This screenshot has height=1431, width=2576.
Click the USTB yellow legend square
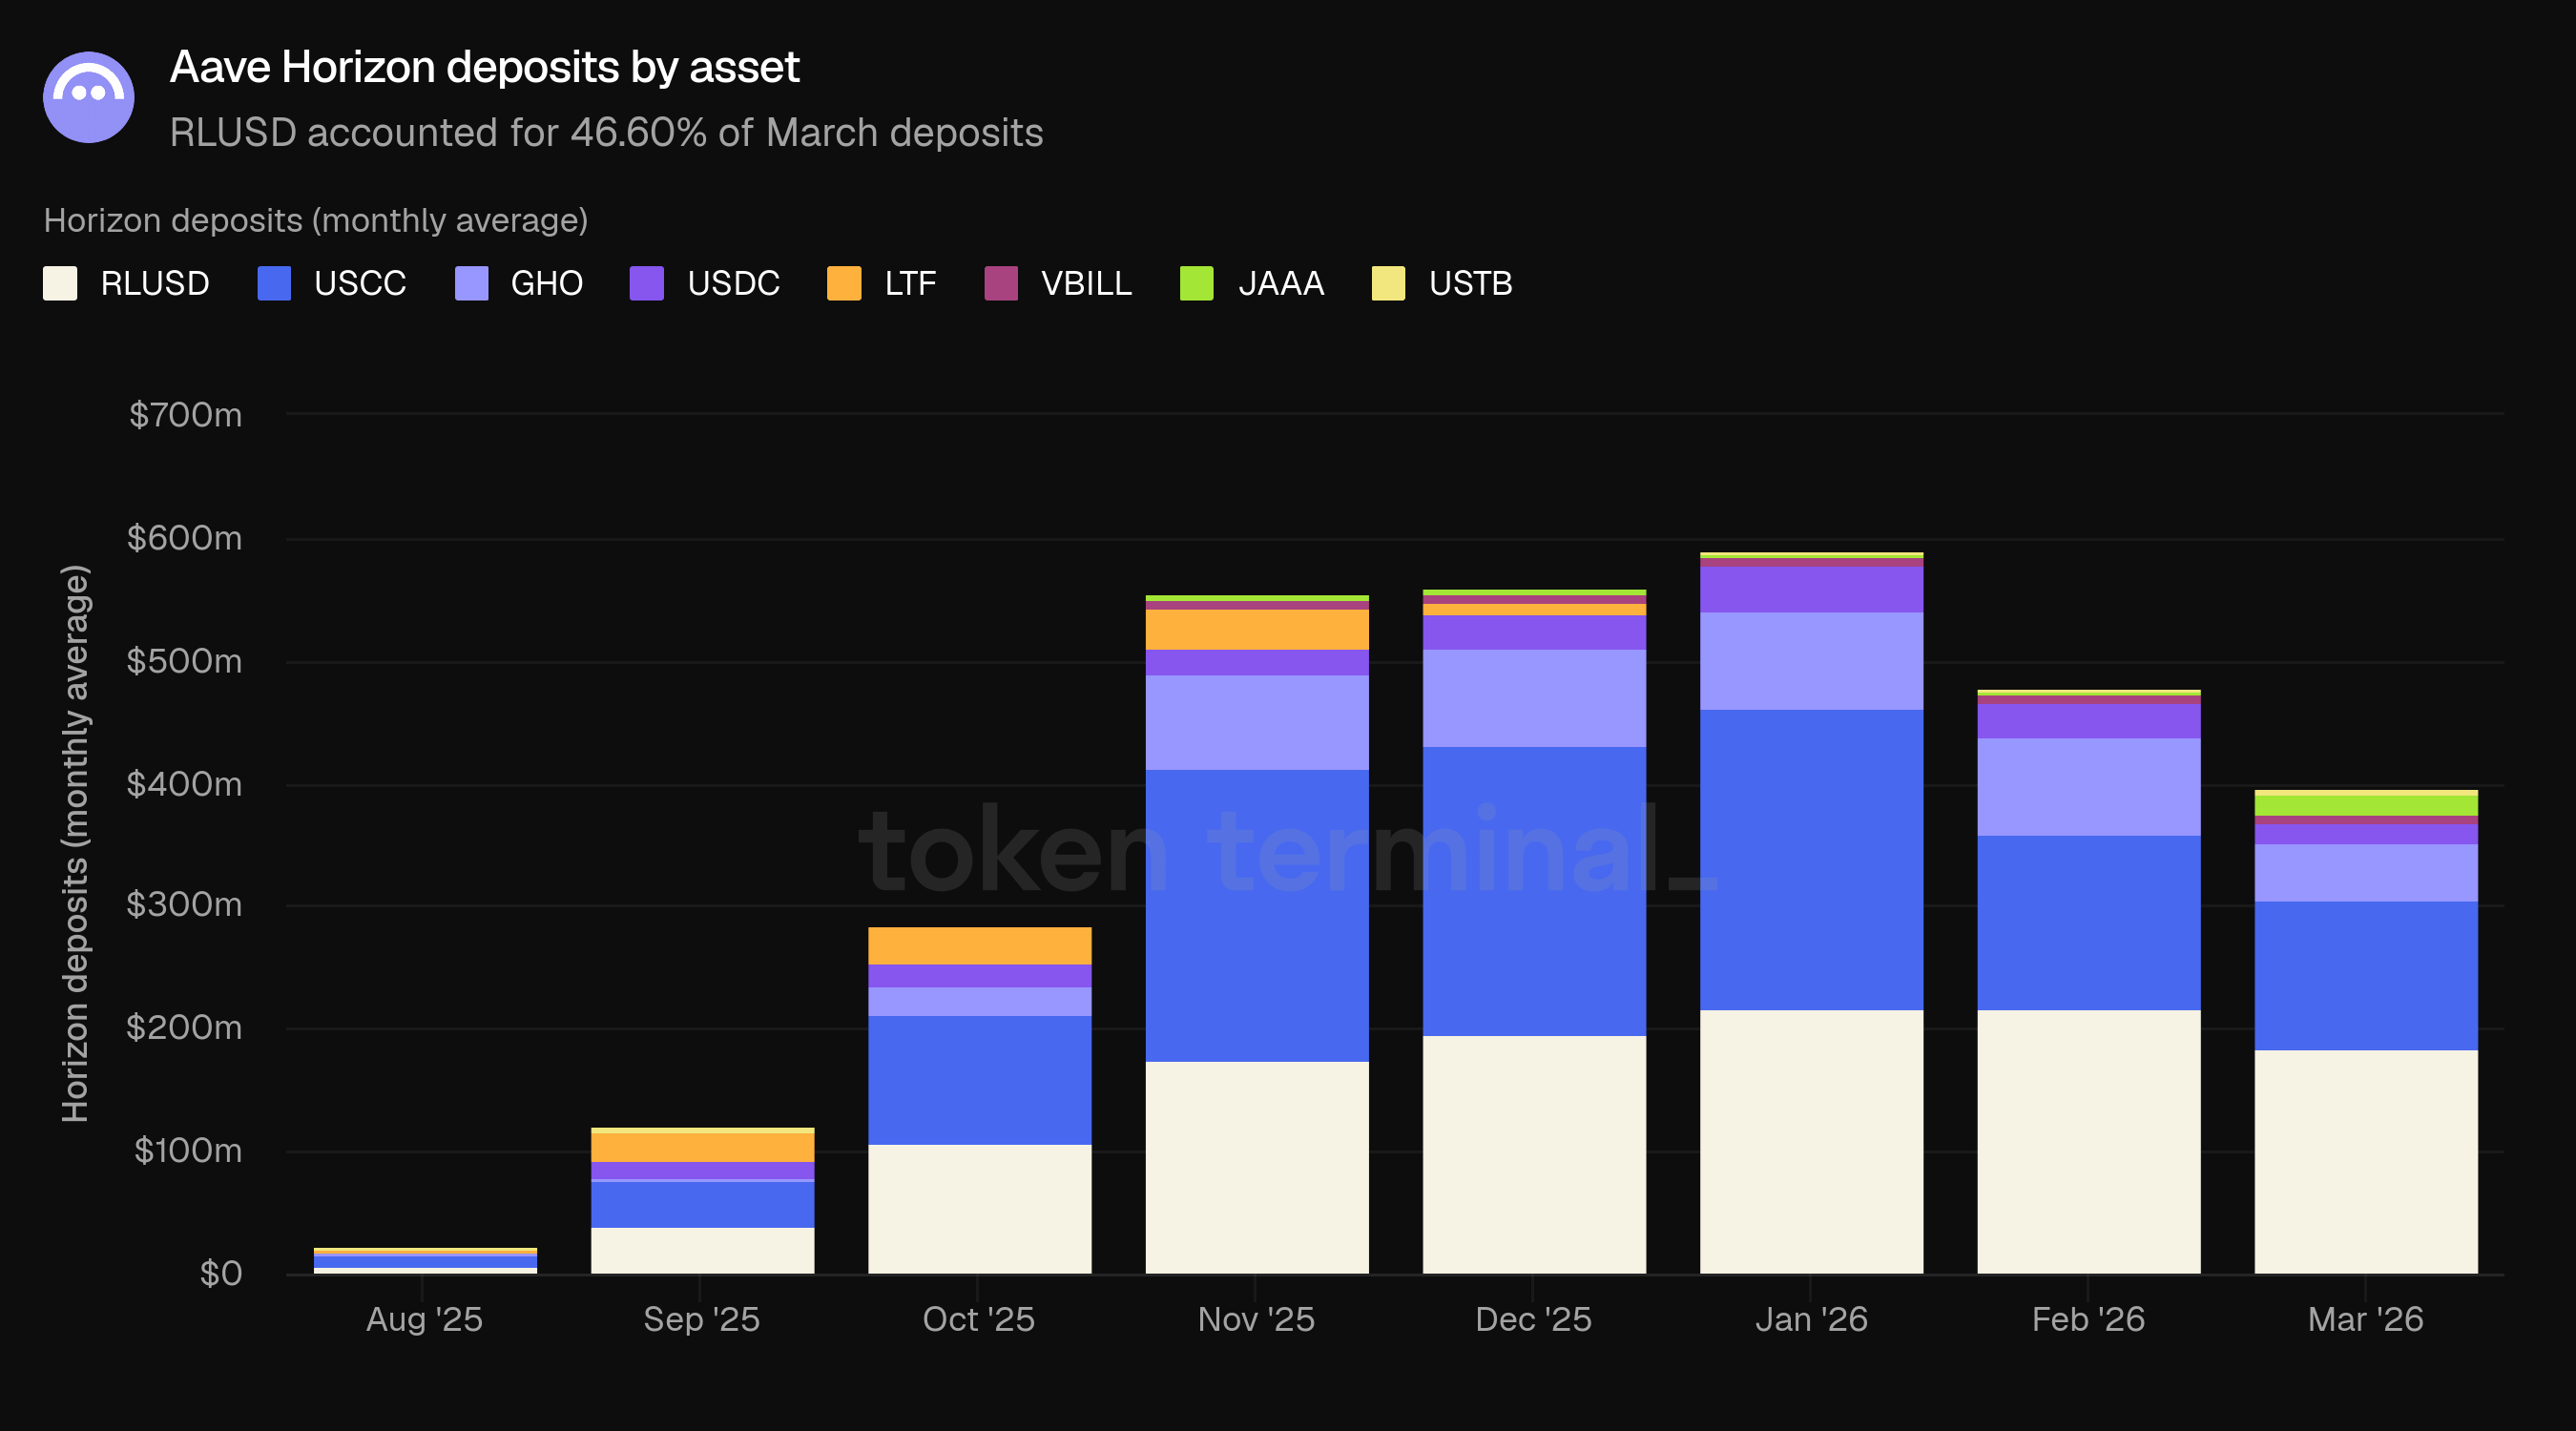[x=1388, y=283]
